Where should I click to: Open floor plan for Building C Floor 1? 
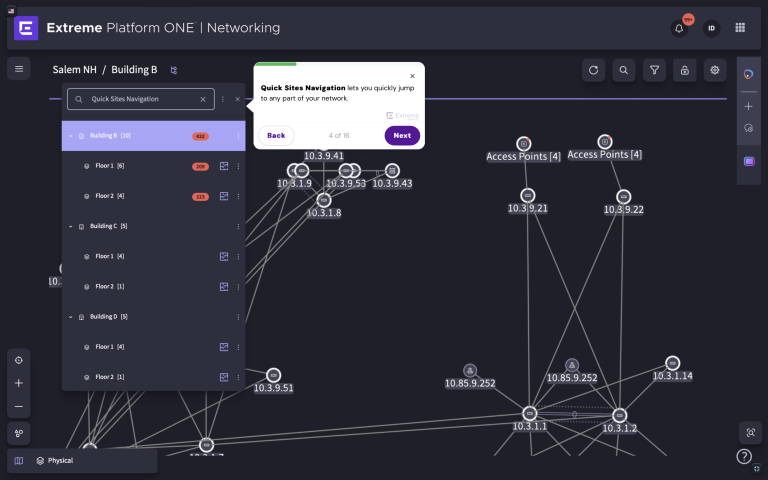[224, 257]
